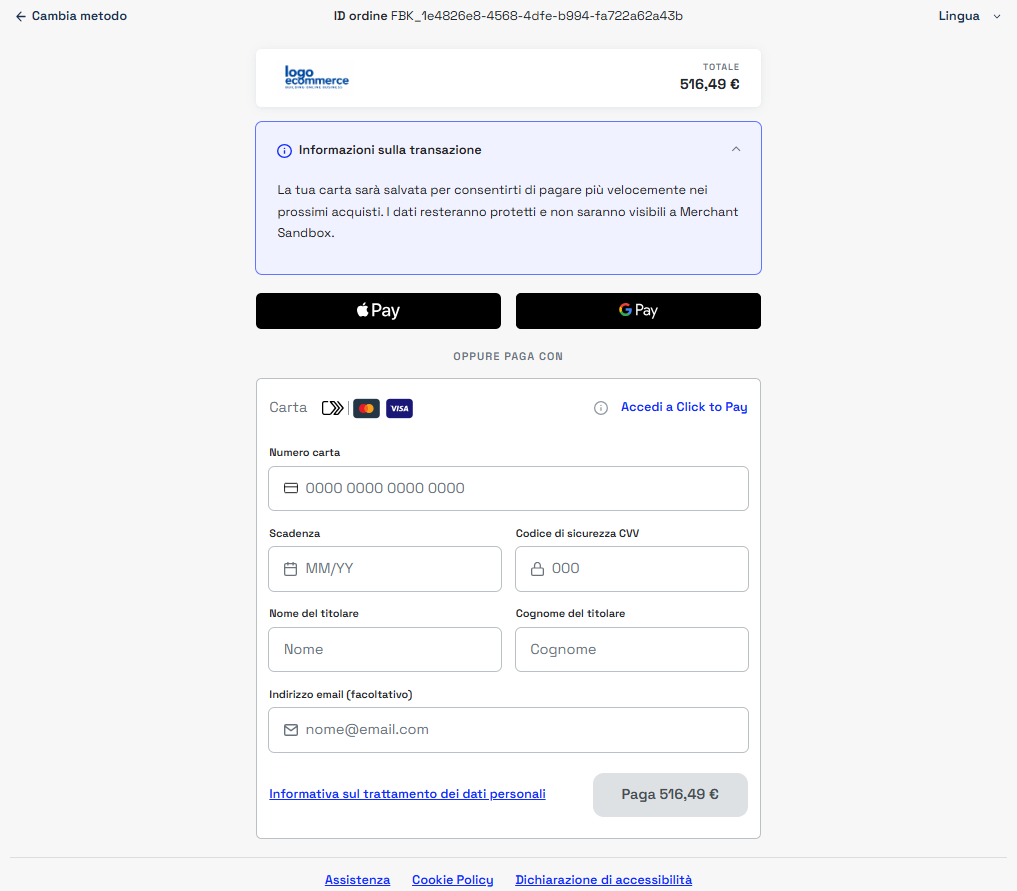Open info tooltip next to Click to Pay
Image resolution: width=1017 pixels, height=891 pixels.
[601, 408]
